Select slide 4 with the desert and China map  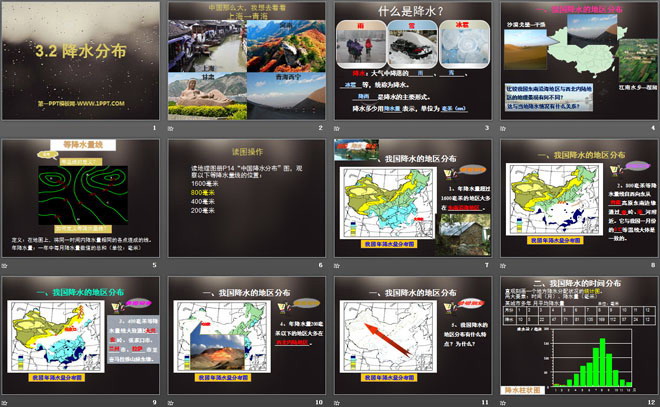[x=579, y=61]
